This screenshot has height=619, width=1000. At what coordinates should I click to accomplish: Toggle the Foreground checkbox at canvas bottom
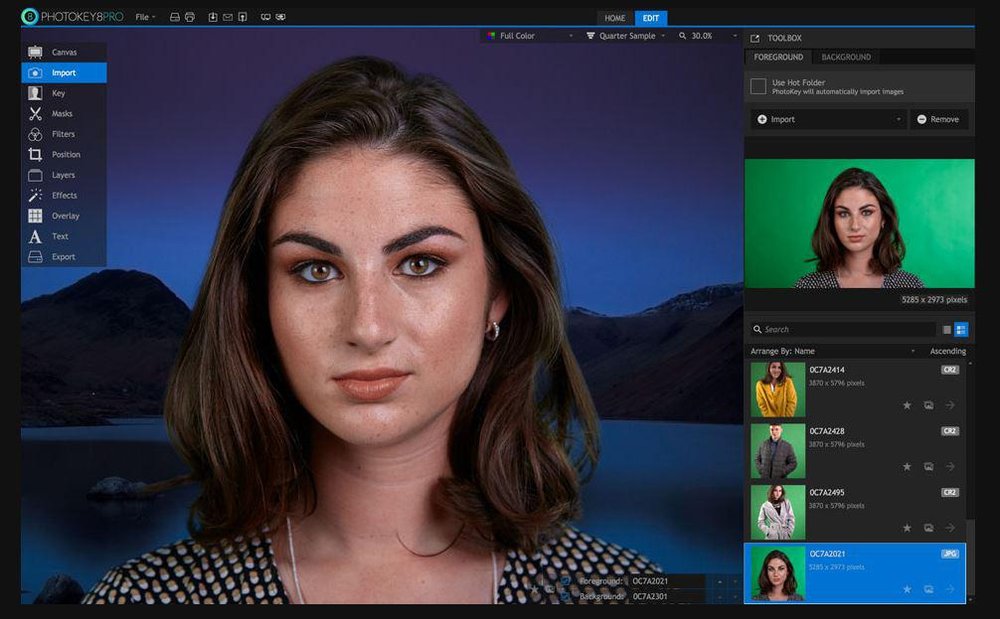tap(565, 581)
